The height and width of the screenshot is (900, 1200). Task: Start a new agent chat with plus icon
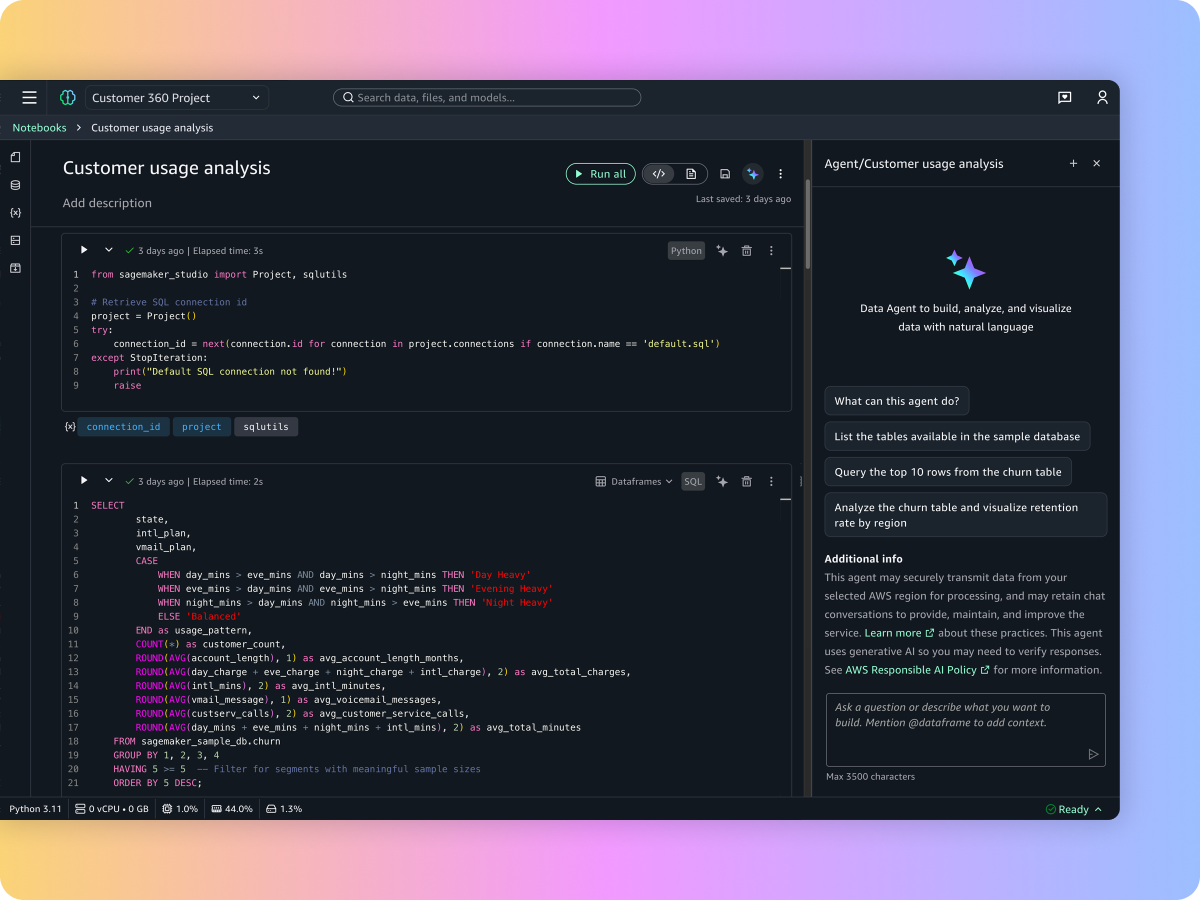click(1073, 164)
